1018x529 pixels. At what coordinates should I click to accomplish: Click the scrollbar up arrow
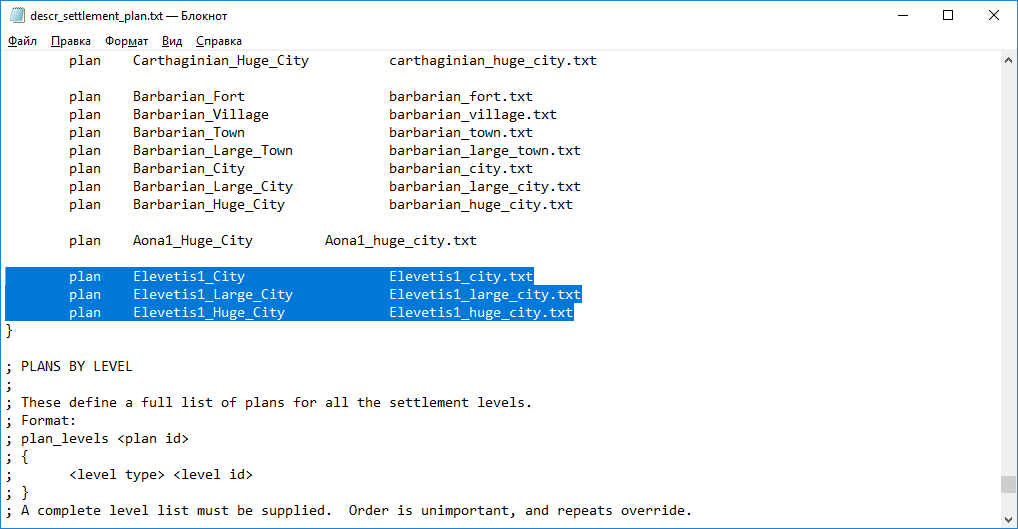(x=1008, y=60)
